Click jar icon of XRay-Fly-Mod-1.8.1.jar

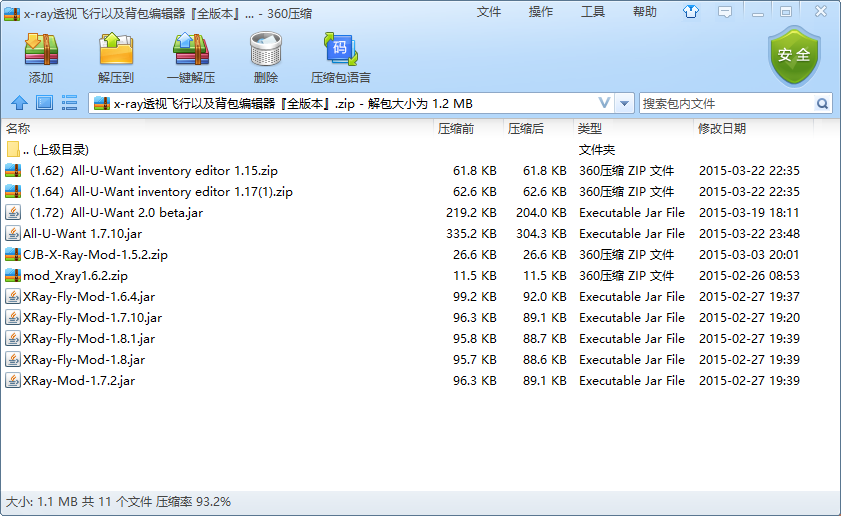13,338
